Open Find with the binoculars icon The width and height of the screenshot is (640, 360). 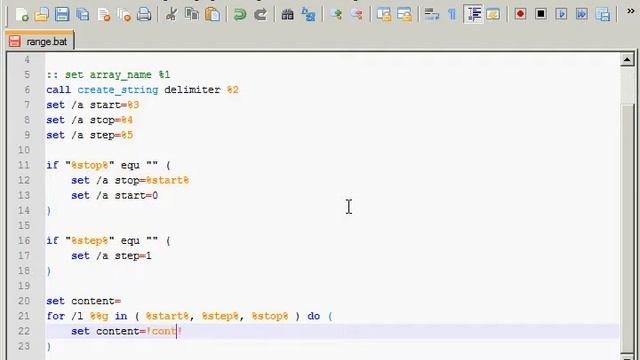click(287, 15)
